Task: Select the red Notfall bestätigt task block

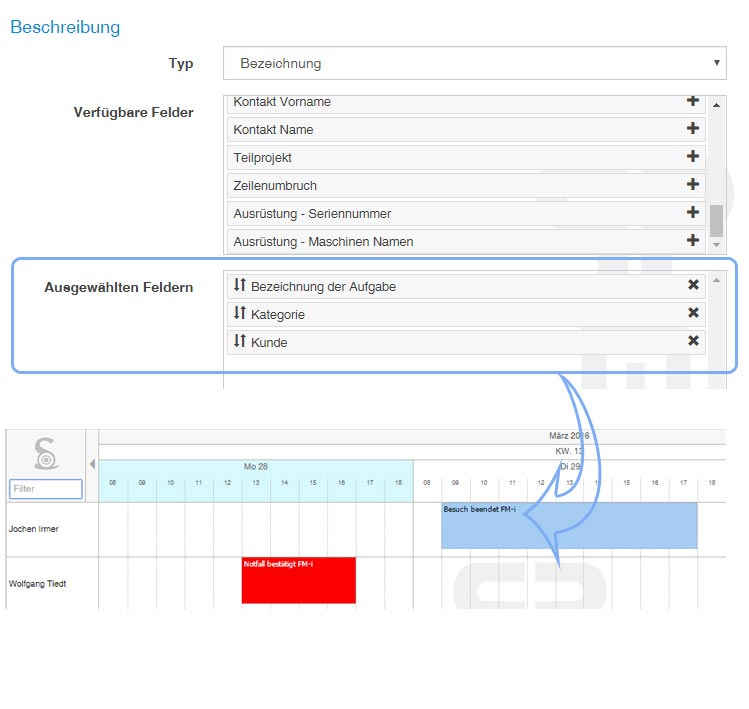Action: pyautogui.click(x=298, y=581)
